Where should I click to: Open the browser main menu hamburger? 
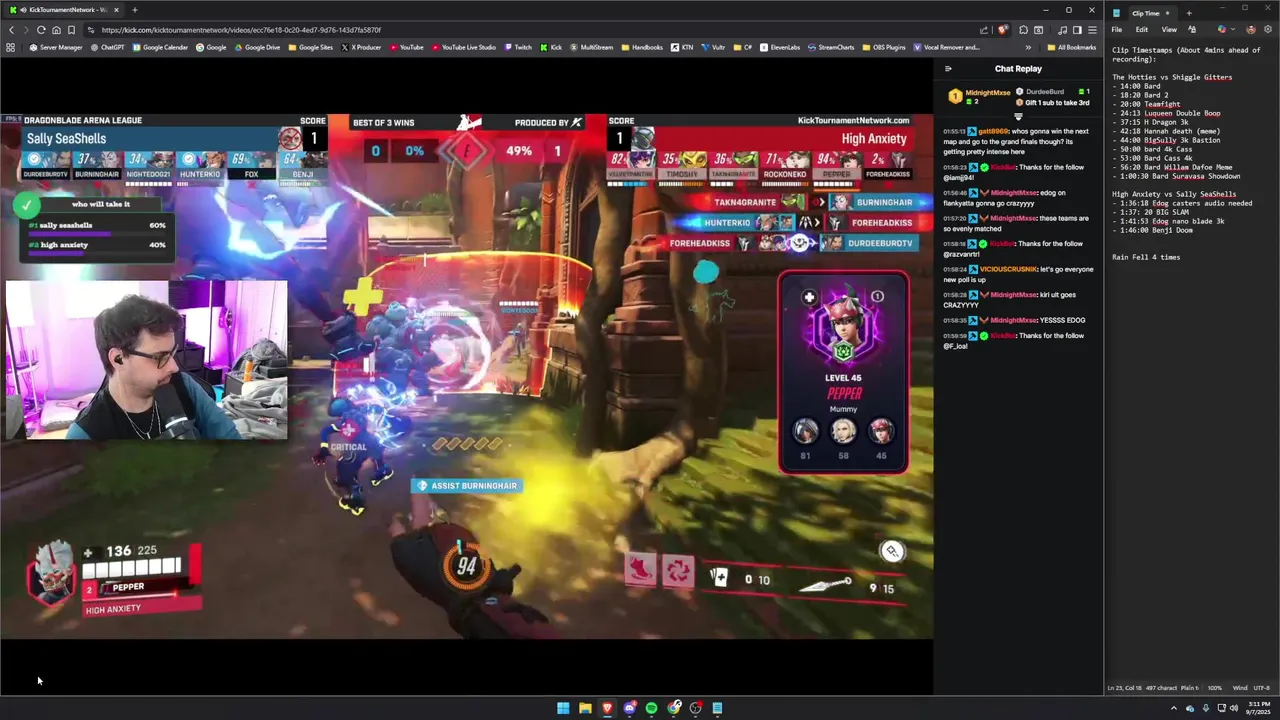pos(1092,30)
